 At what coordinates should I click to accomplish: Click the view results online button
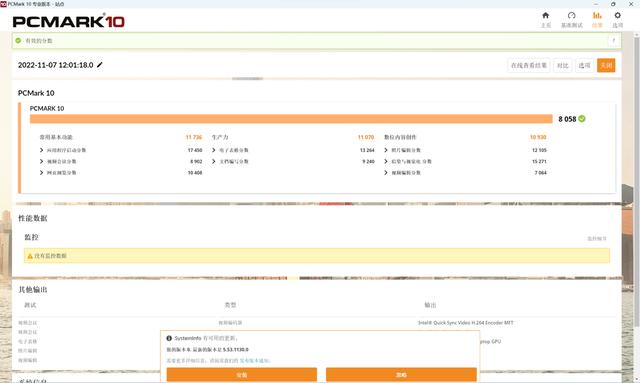click(529, 65)
